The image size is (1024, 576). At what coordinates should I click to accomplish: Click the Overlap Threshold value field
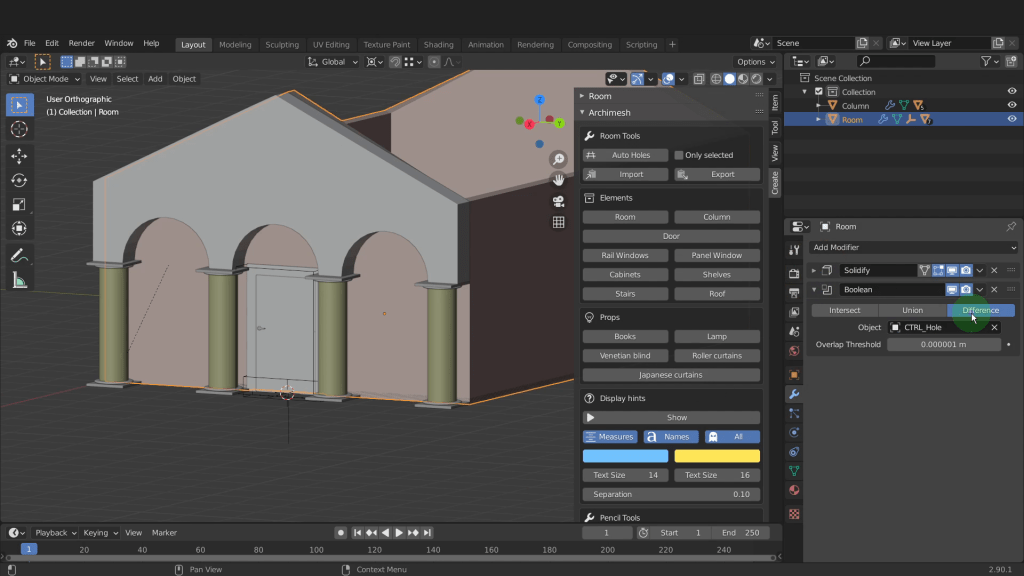tap(943, 345)
